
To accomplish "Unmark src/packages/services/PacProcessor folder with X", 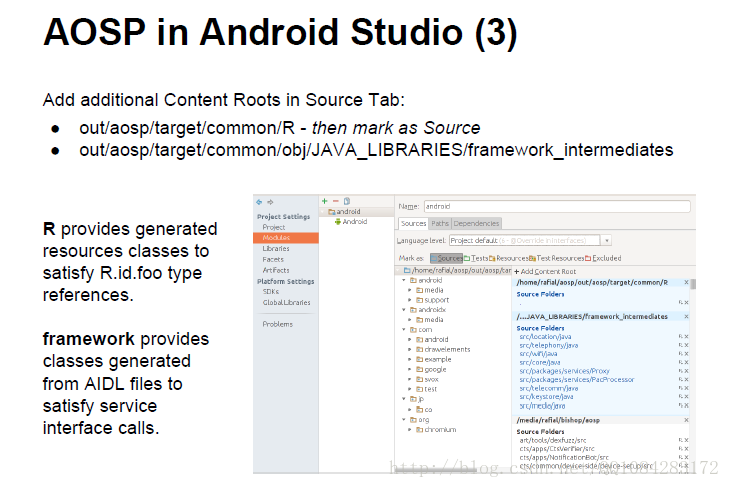I will (x=687, y=380).
